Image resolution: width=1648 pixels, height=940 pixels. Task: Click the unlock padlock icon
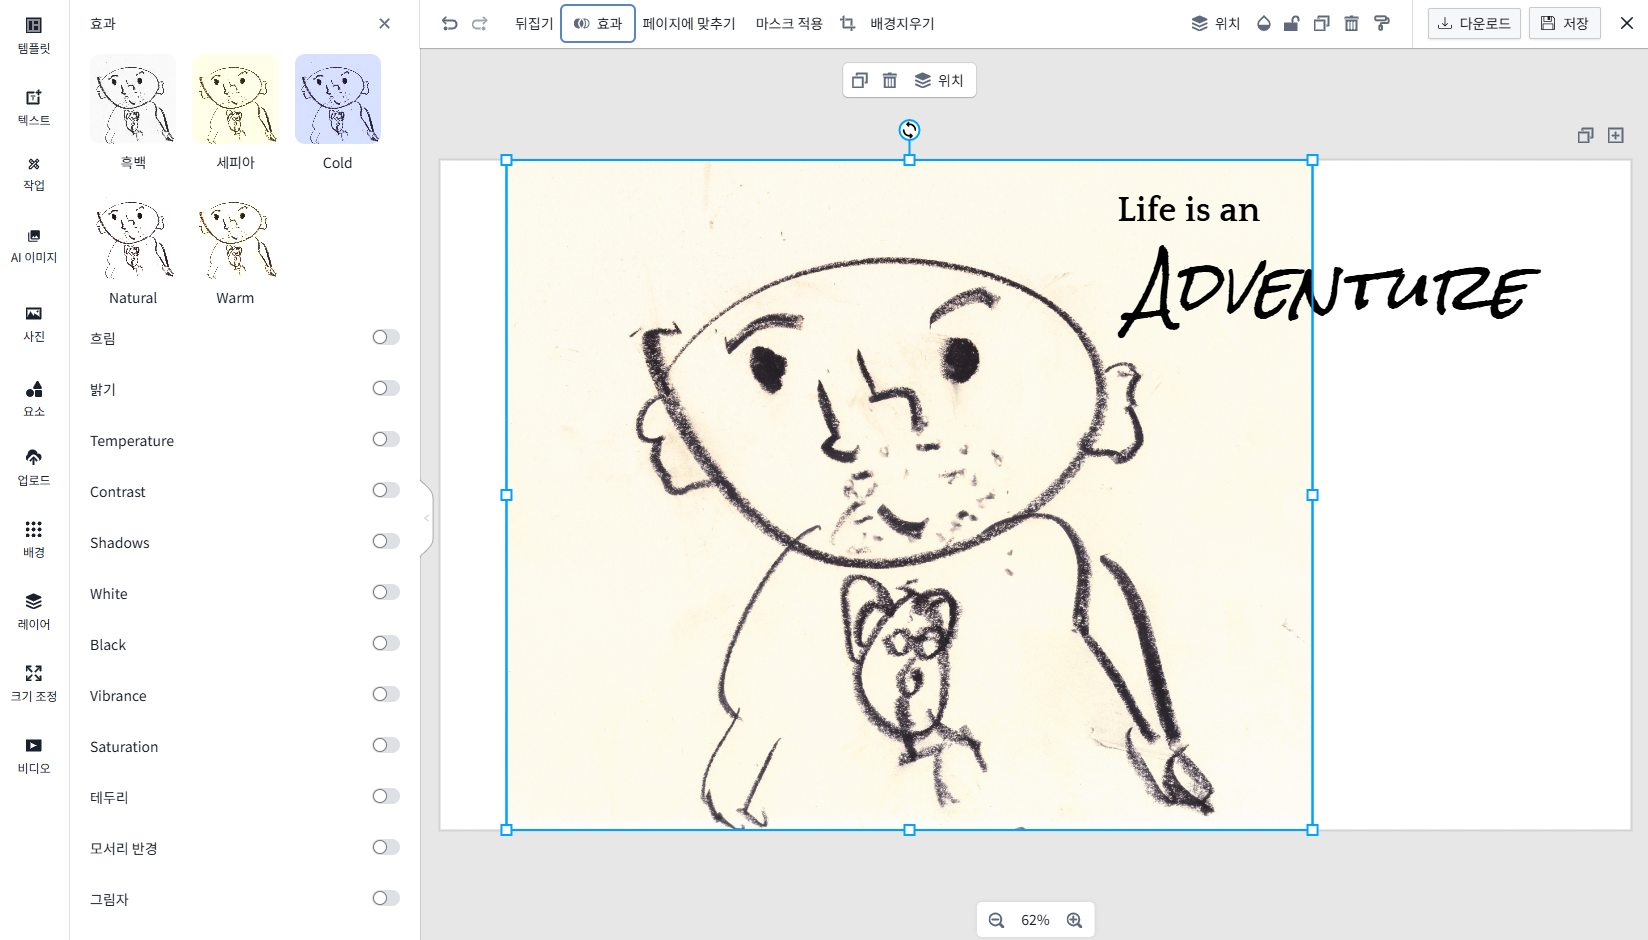1292,23
